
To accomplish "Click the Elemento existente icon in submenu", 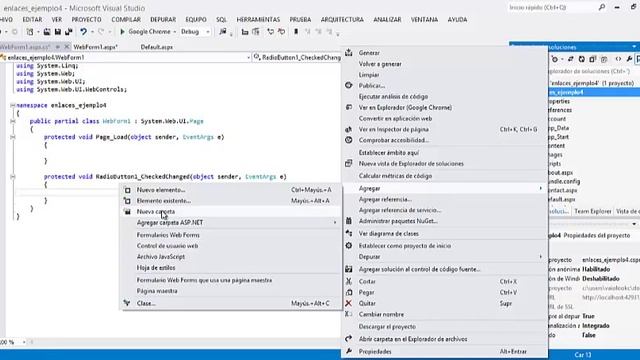I will [127, 201].
